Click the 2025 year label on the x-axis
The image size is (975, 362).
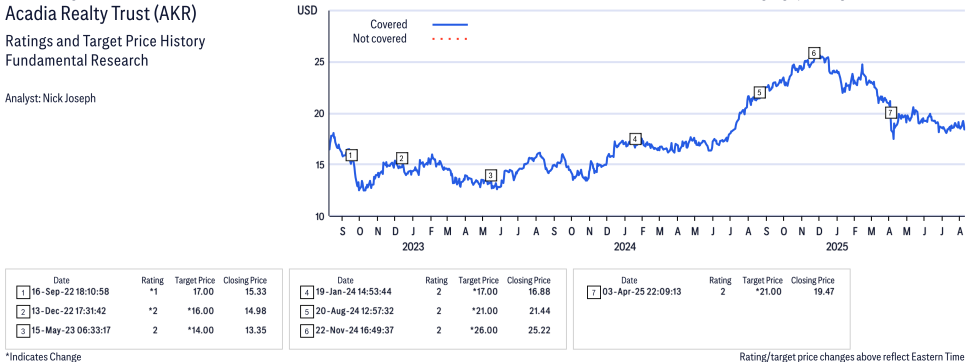[x=837, y=247]
